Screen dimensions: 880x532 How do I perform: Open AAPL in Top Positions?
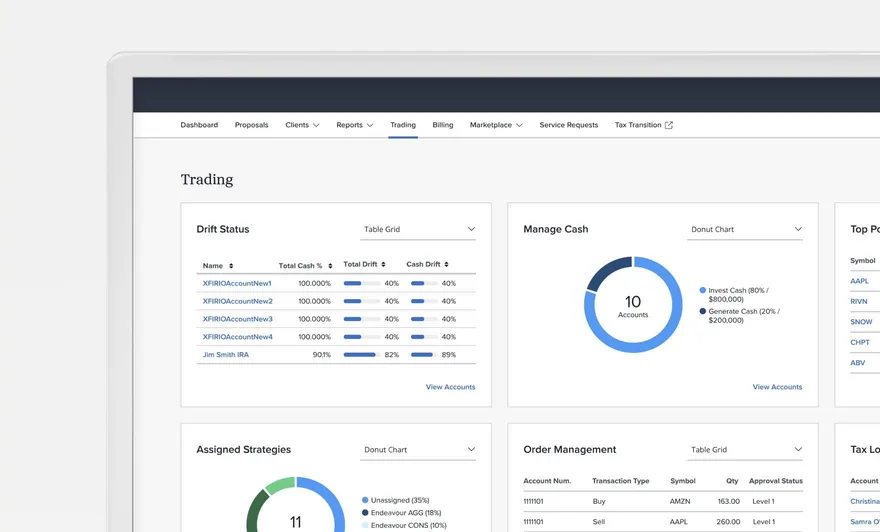tap(859, 281)
